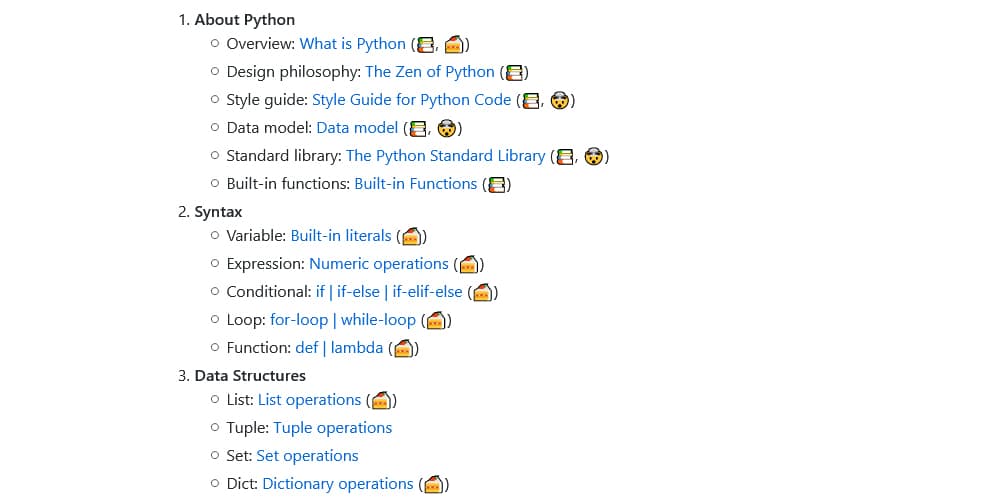
Task: Click exploding head emoji in Style guide row
Action: [559, 101]
